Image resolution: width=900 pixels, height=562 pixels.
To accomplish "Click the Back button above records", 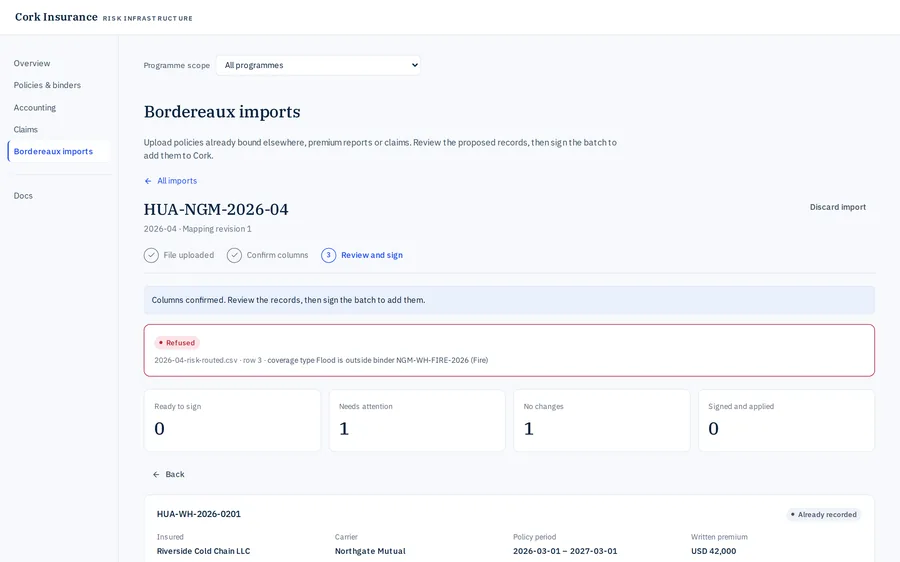I will [168, 474].
